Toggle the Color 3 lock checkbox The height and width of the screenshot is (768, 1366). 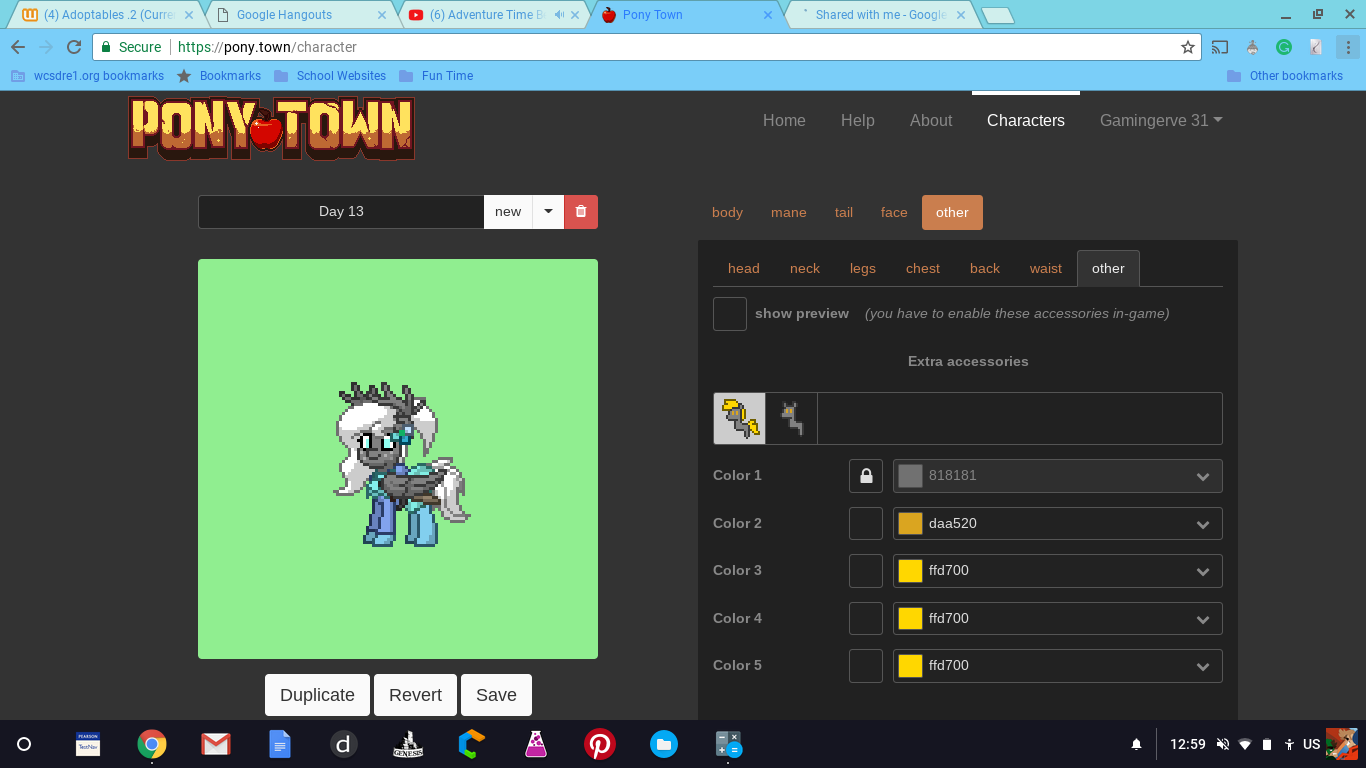click(866, 571)
